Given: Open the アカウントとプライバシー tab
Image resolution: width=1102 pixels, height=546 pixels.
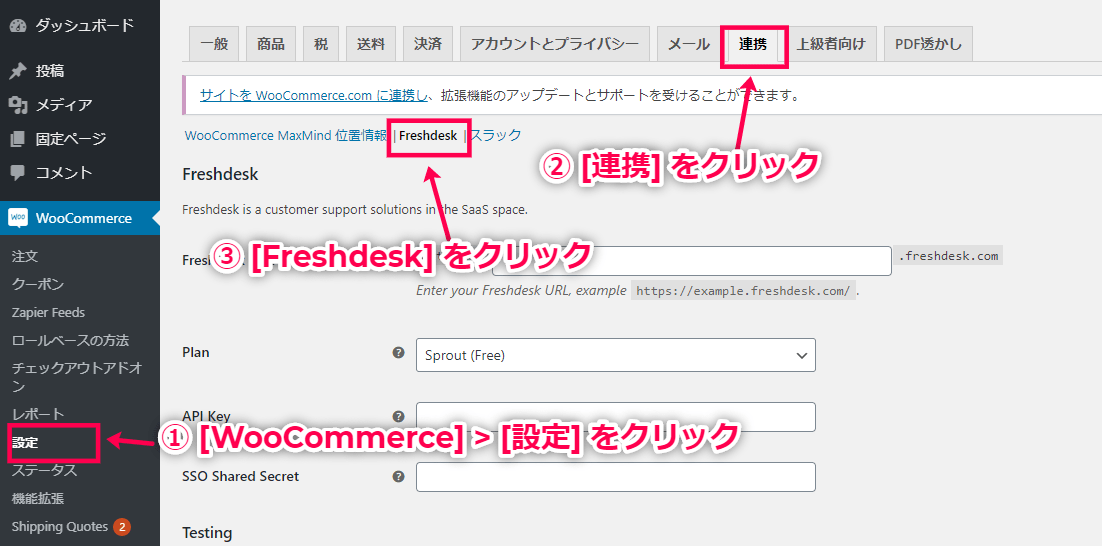Looking at the screenshot, I should [x=555, y=44].
